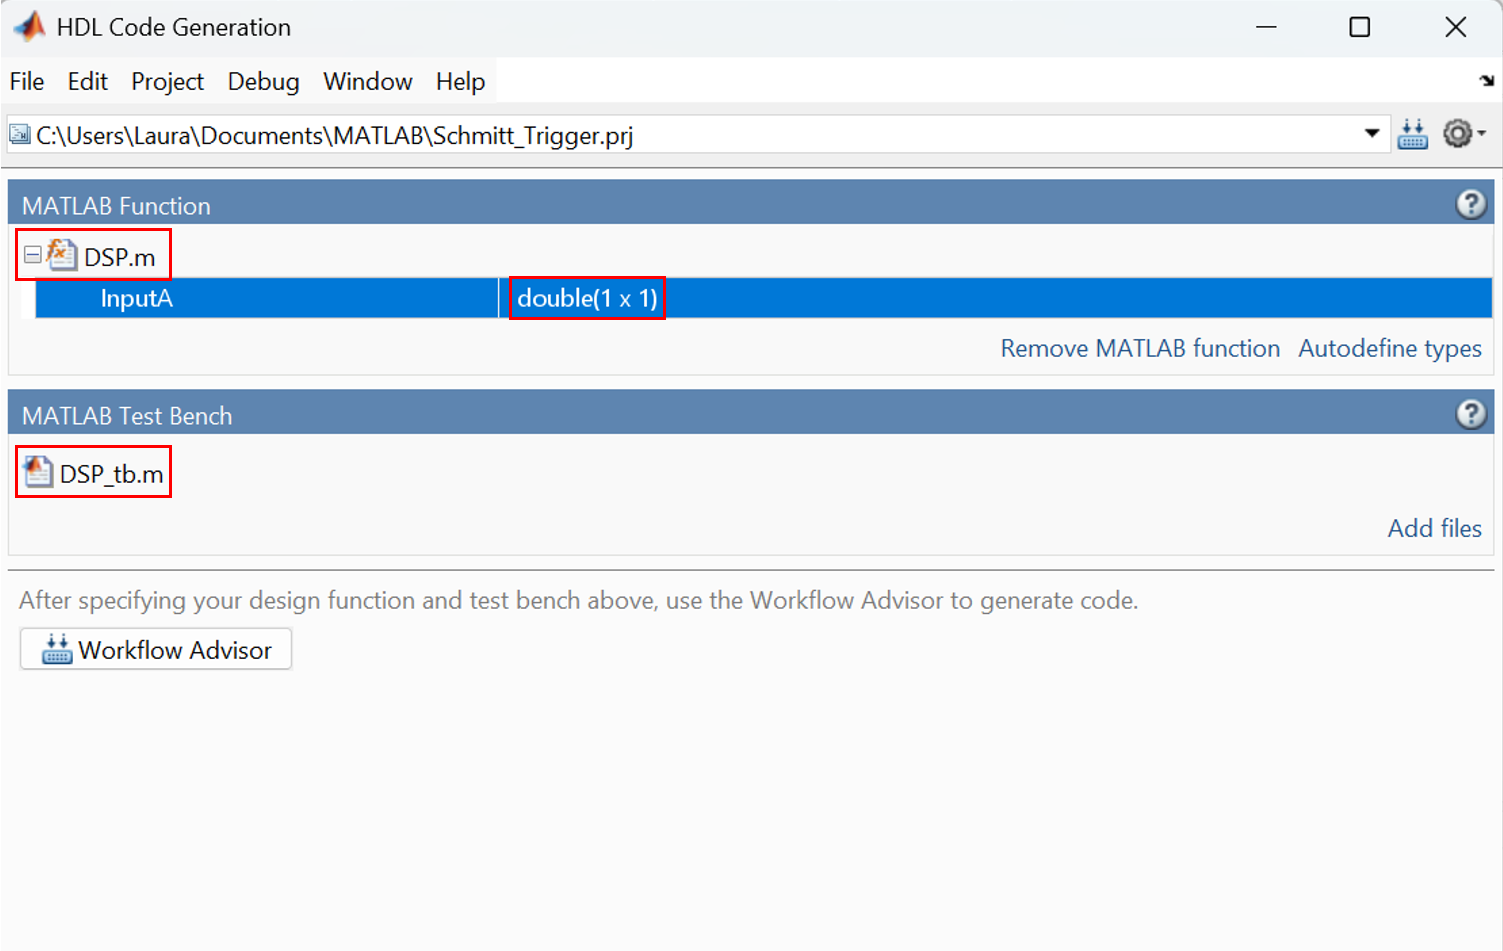The height and width of the screenshot is (951, 1503).
Task: Open the Debug menu
Action: pos(263,81)
